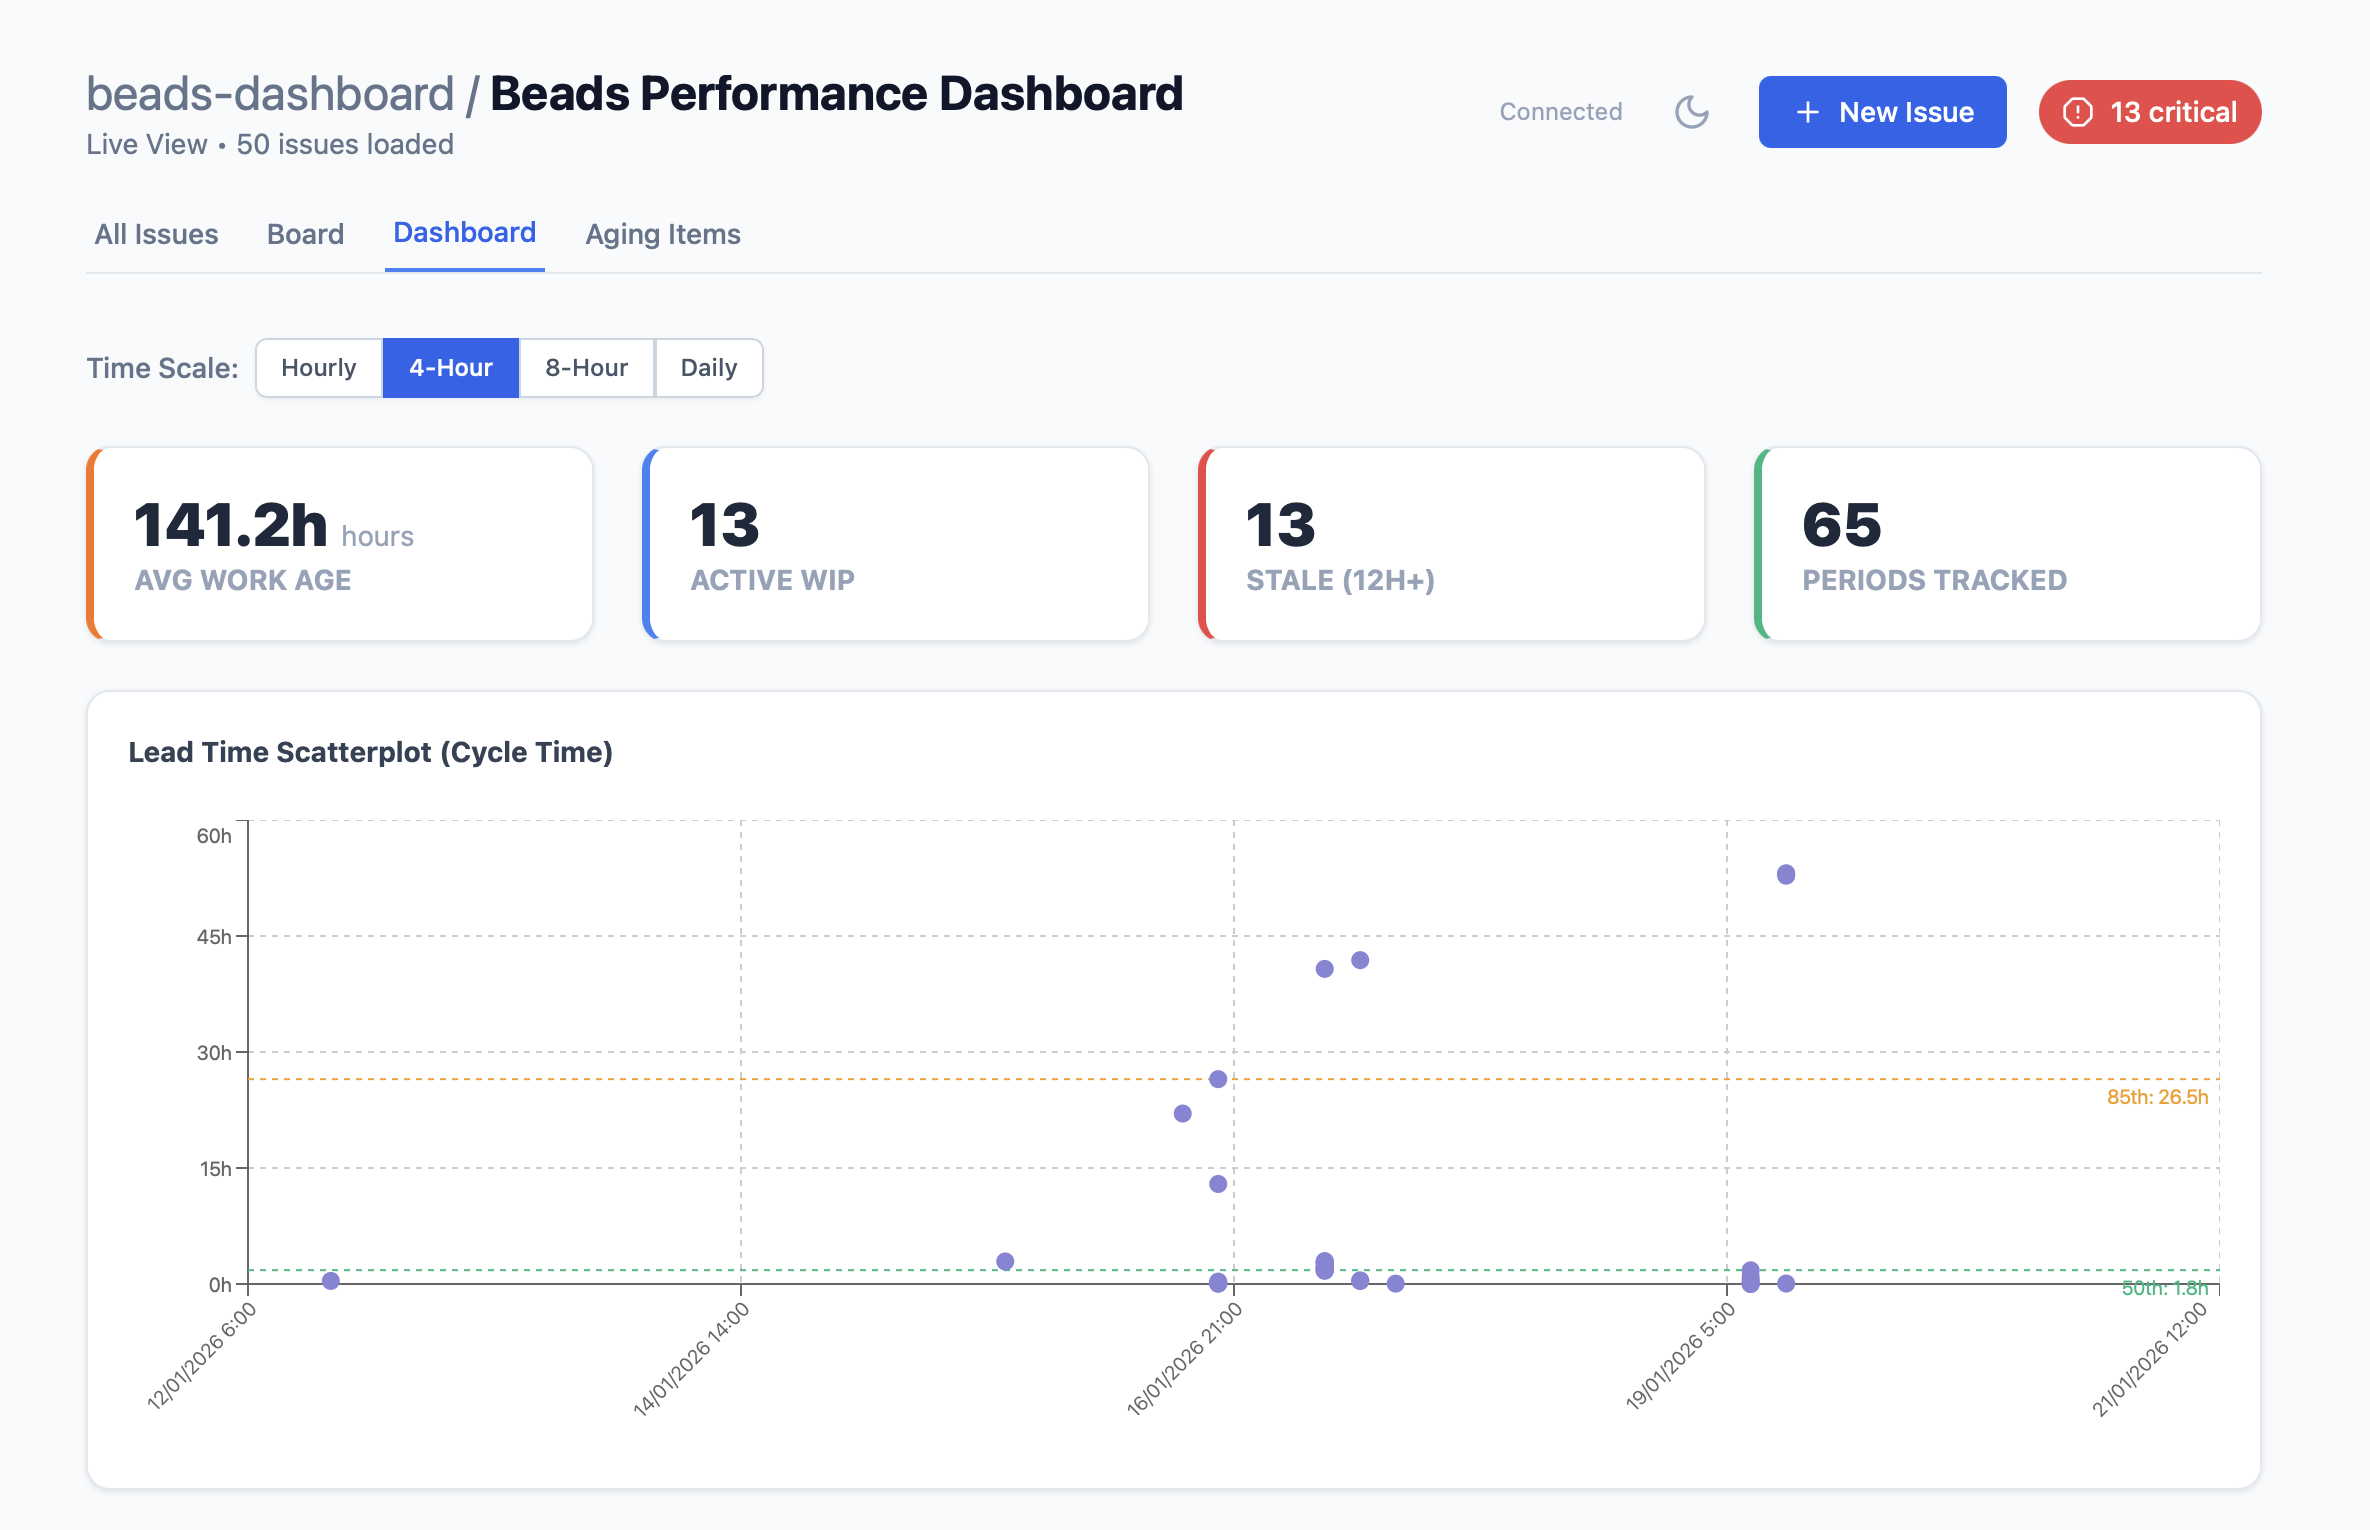2370x1530 pixels.
Task: Click the highest scatterplot point near 55h
Action: pos(1786,875)
